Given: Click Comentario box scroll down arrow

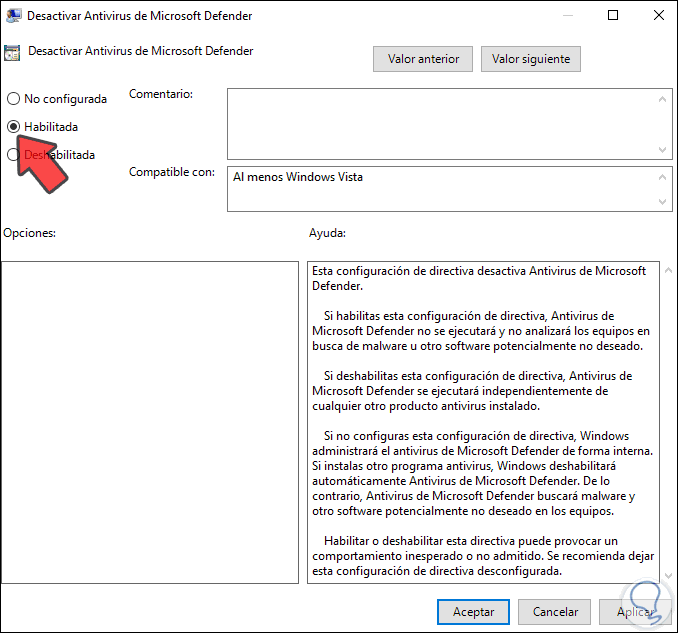Looking at the screenshot, I should [x=662, y=150].
